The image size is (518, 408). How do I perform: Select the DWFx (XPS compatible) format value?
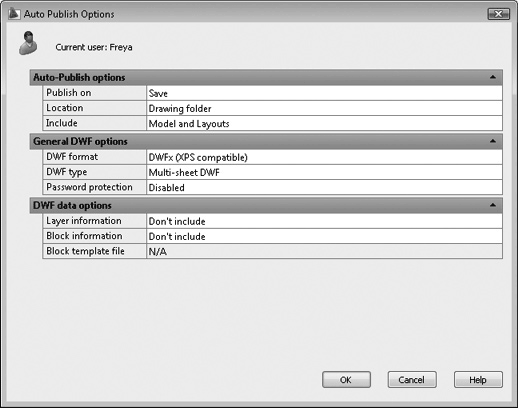(324, 157)
